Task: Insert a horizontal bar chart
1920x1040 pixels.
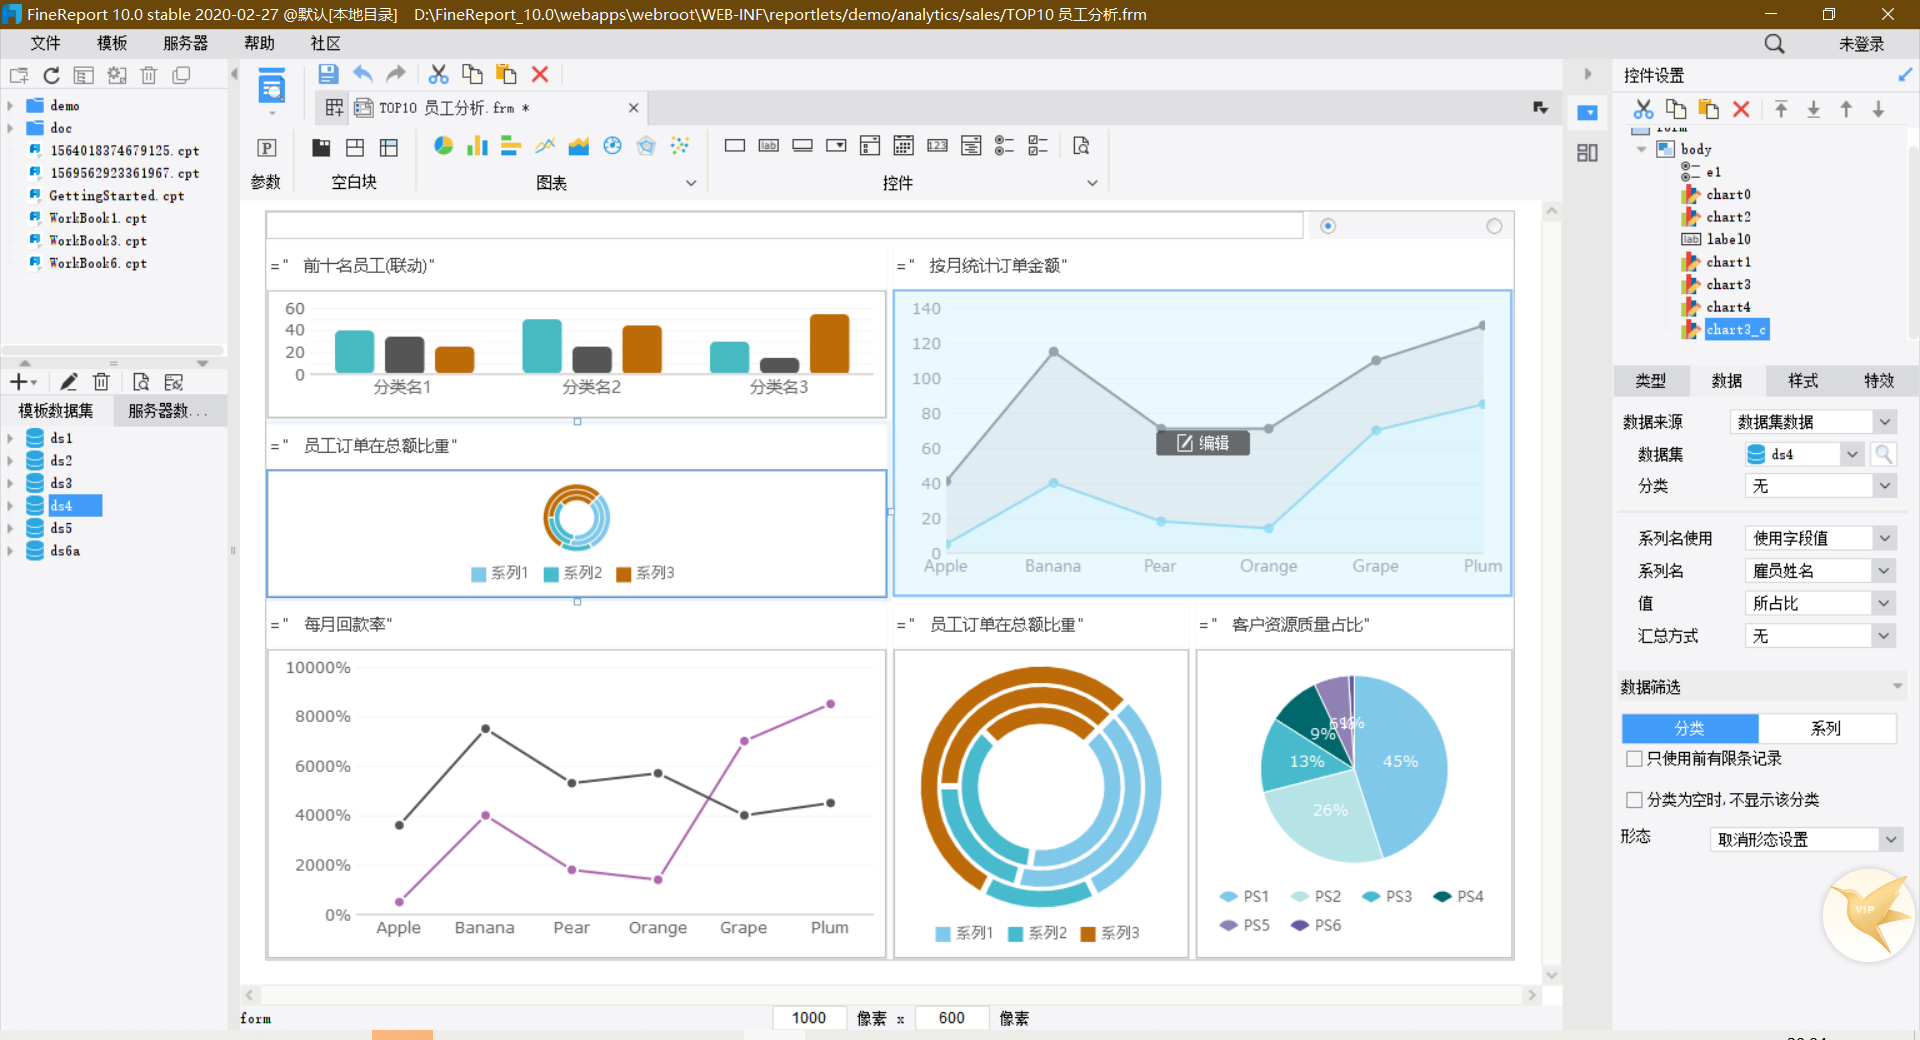Action: pos(511,146)
